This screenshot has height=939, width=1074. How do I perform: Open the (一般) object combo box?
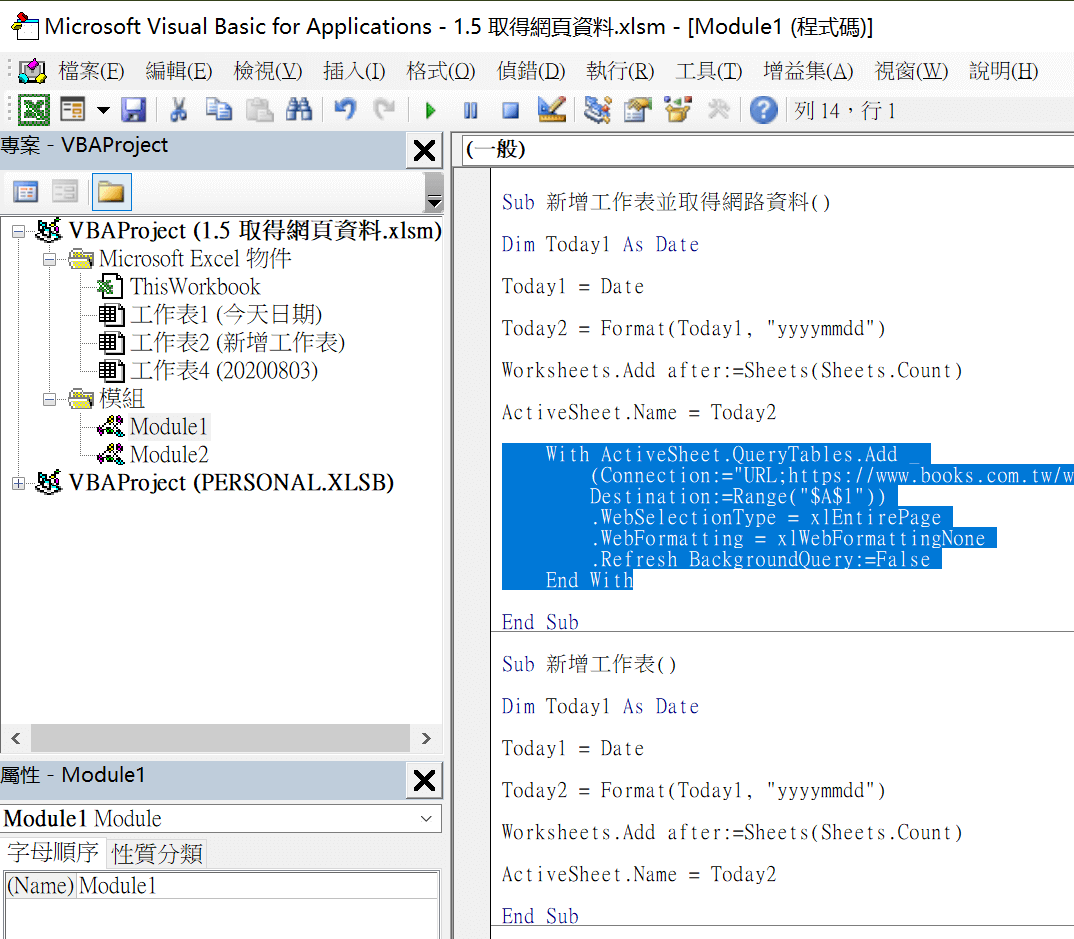[x=766, y=150]
